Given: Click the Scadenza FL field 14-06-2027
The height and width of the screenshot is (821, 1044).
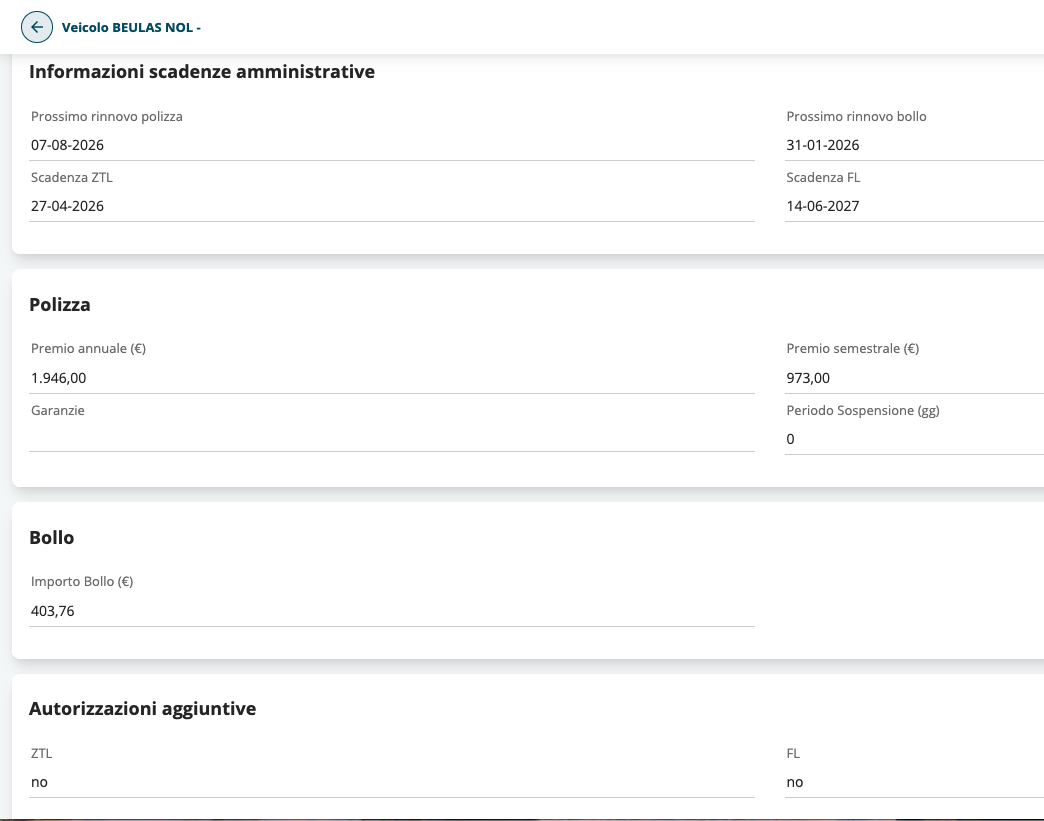Looking at the screenshot, I should tap(914, 206).
